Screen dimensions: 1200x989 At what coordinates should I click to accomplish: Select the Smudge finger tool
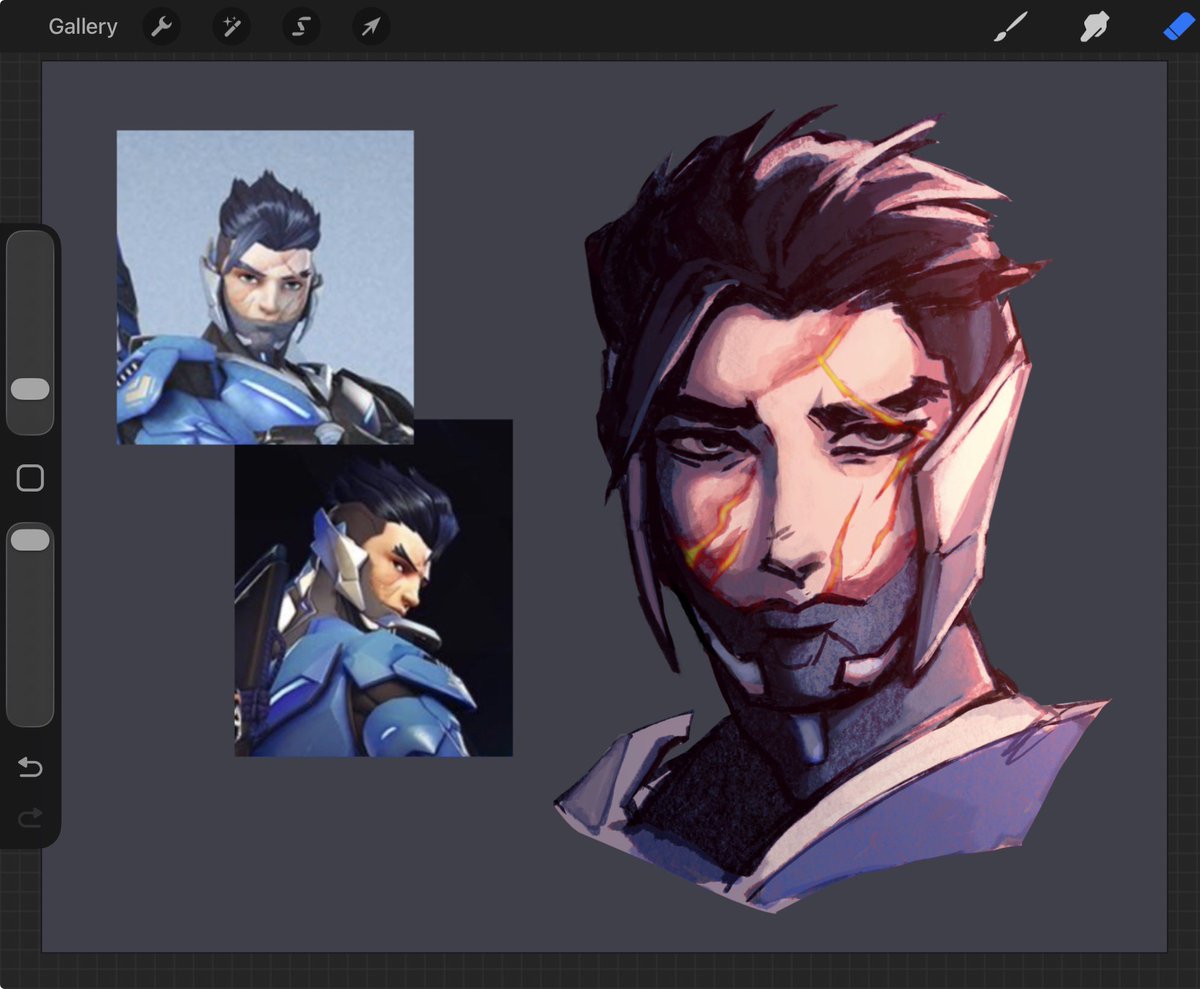(x=1096, y=27)
